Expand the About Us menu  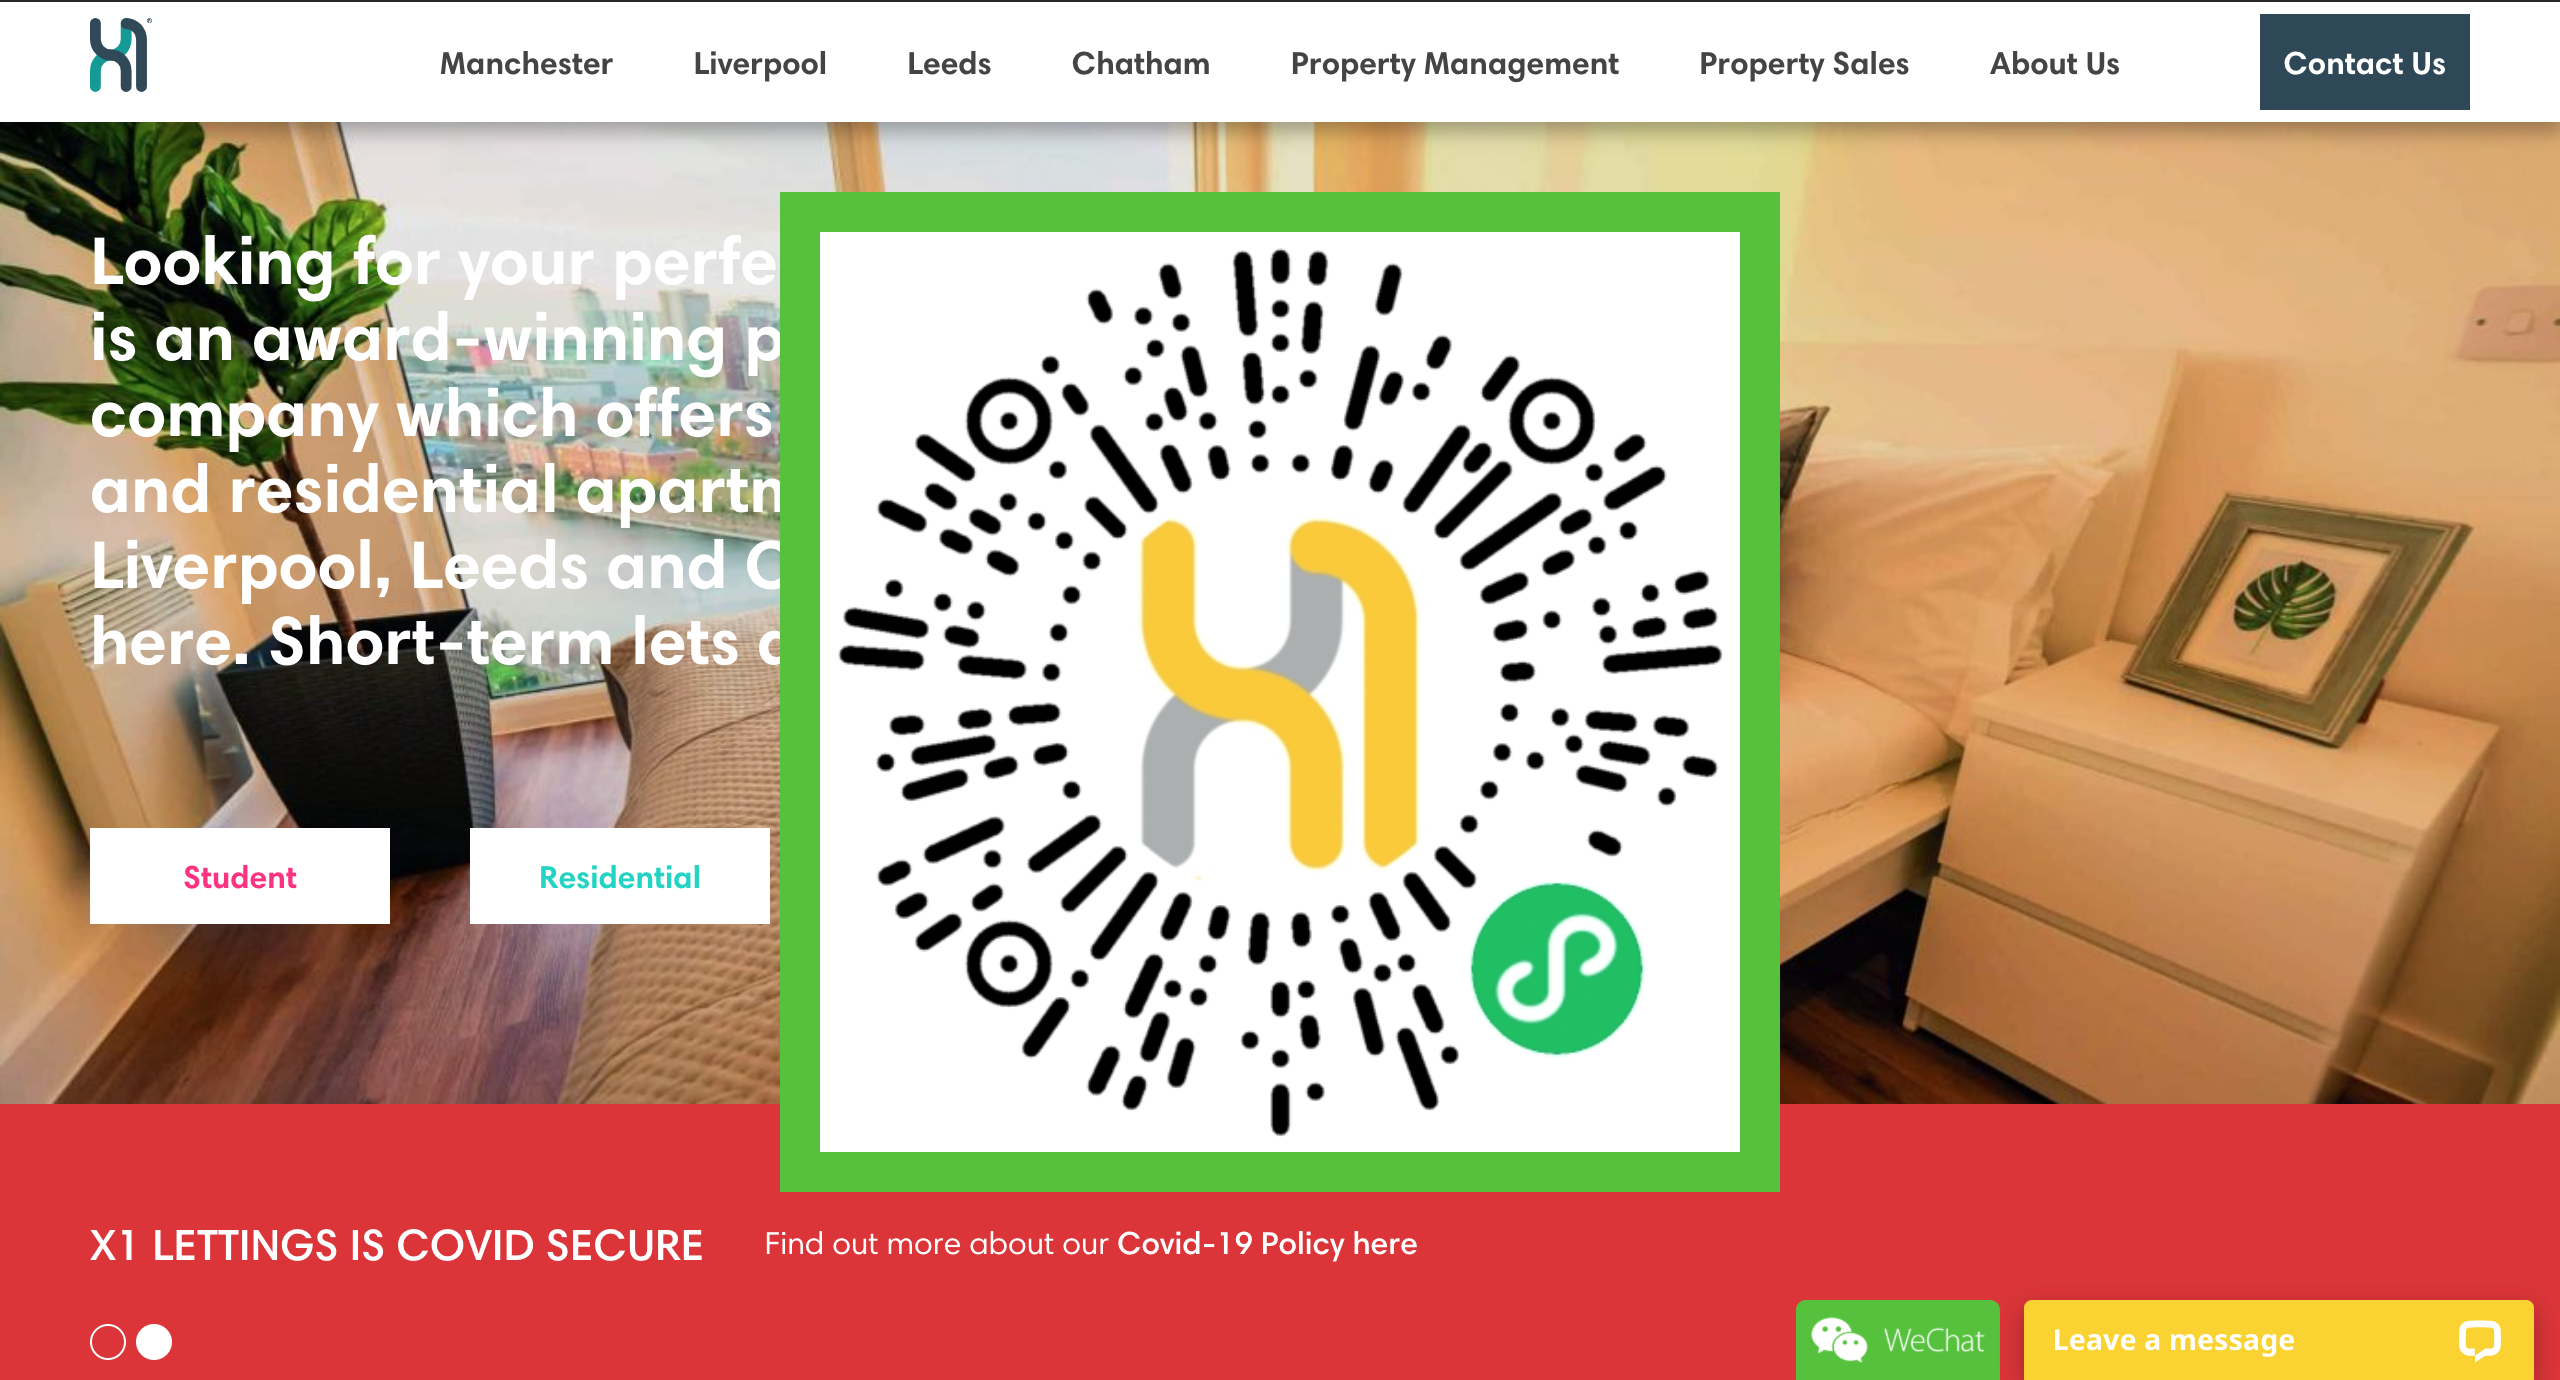[x=2055, y=64]
